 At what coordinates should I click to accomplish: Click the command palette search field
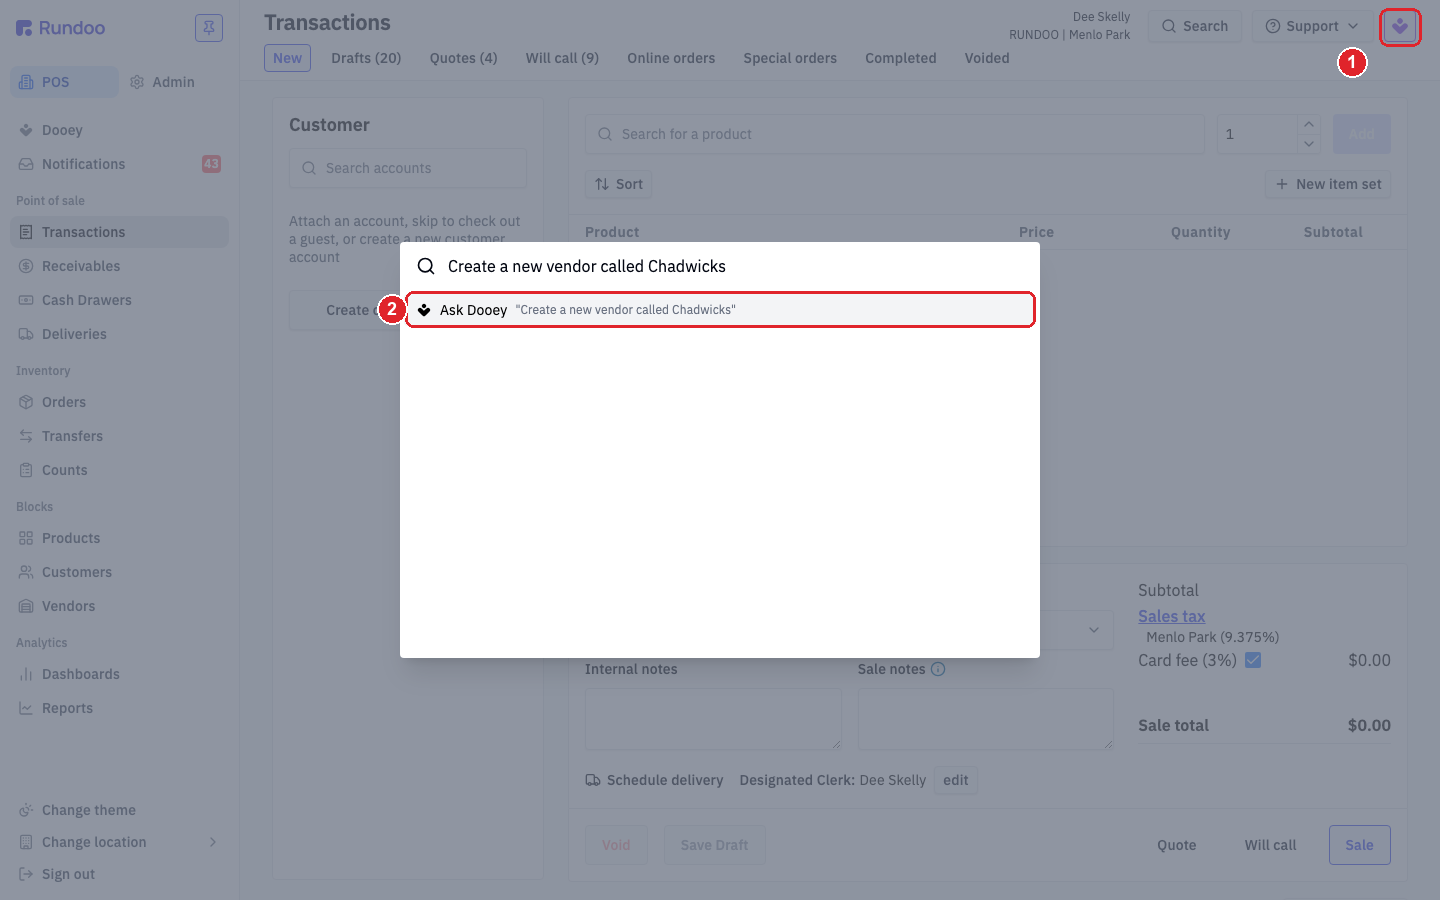[720, 266]
